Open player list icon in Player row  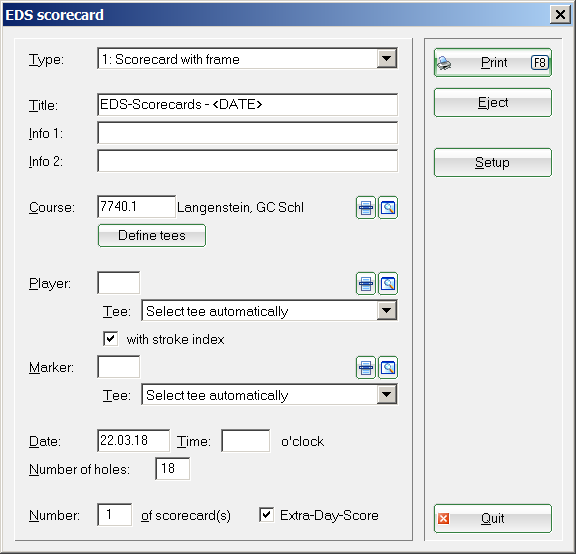(366, 284)
